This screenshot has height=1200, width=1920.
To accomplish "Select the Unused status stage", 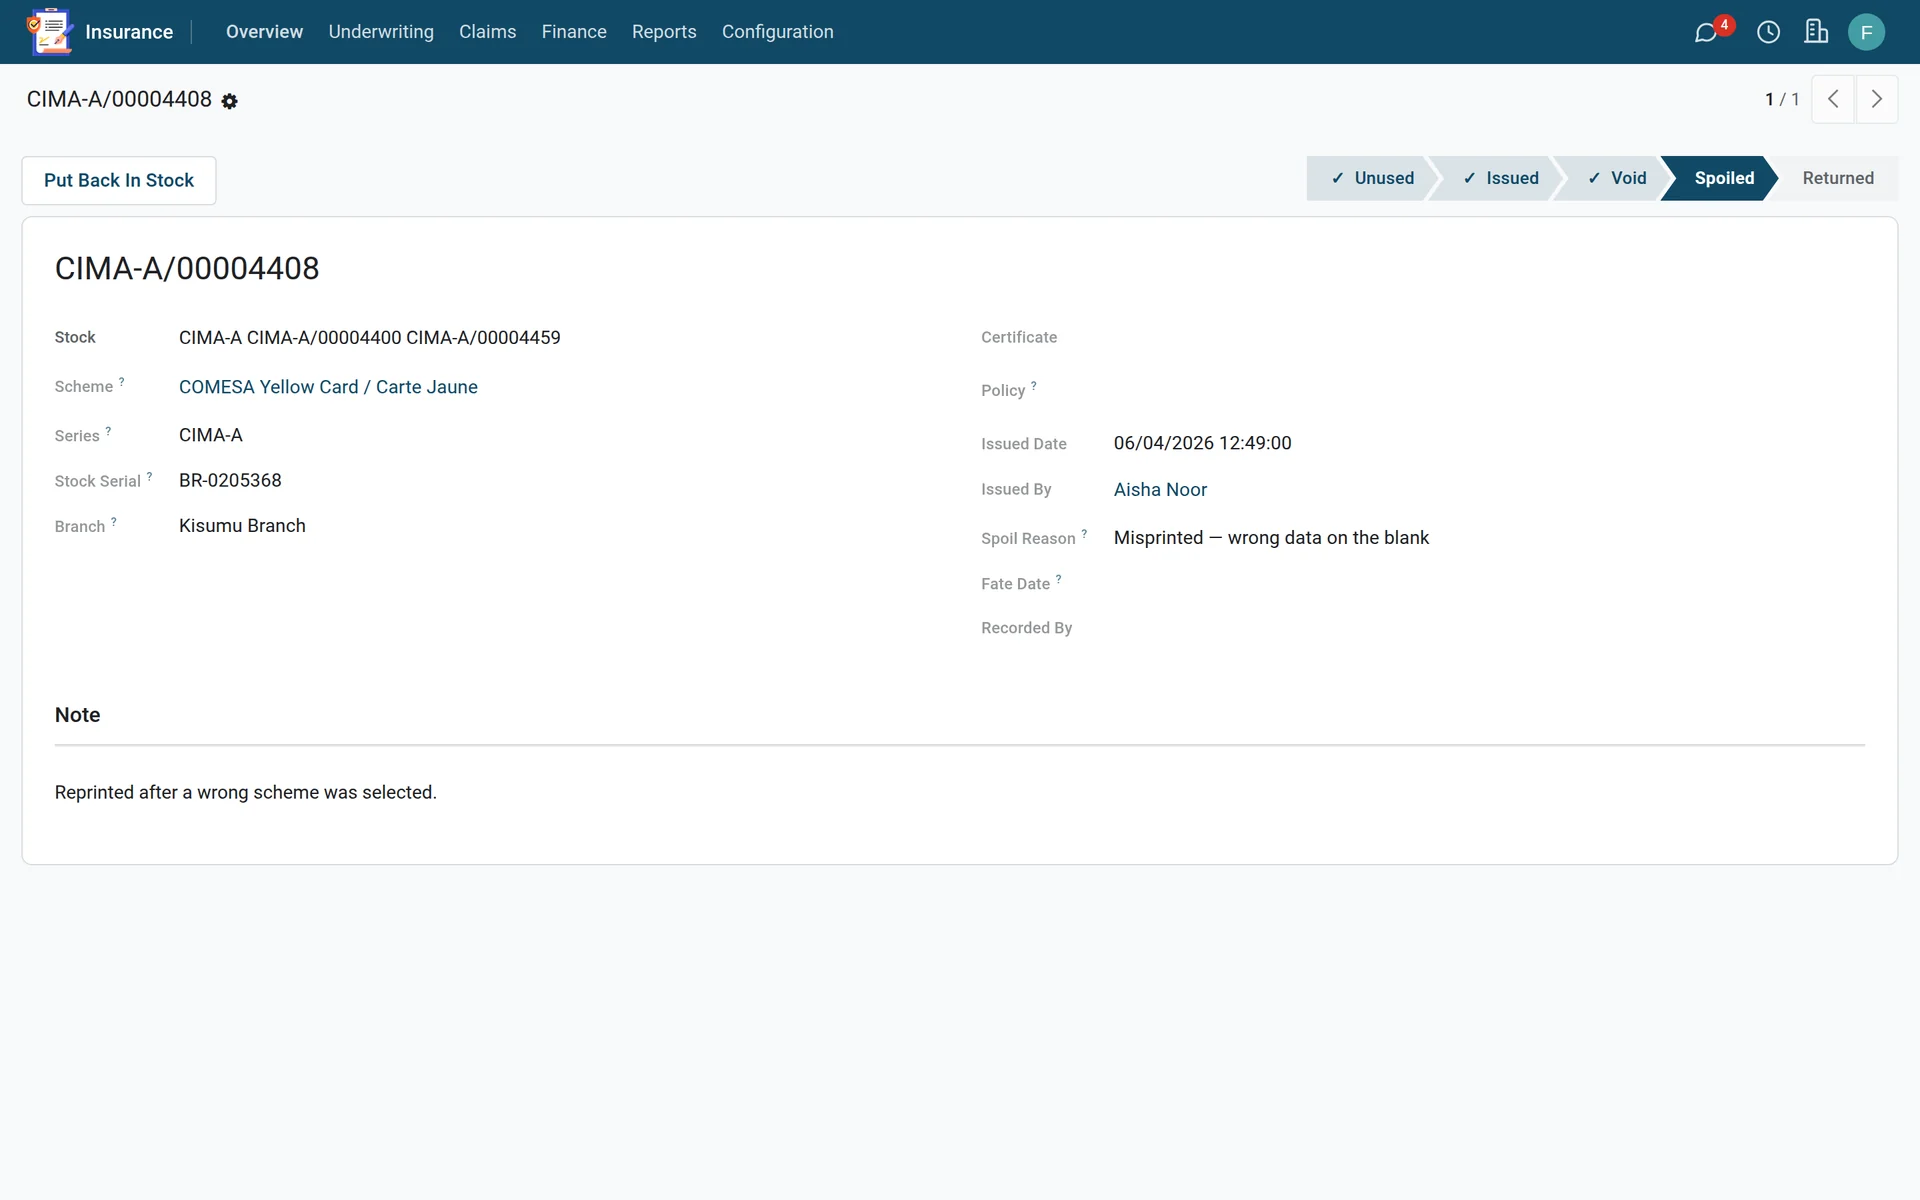I will click(1371, 178).
